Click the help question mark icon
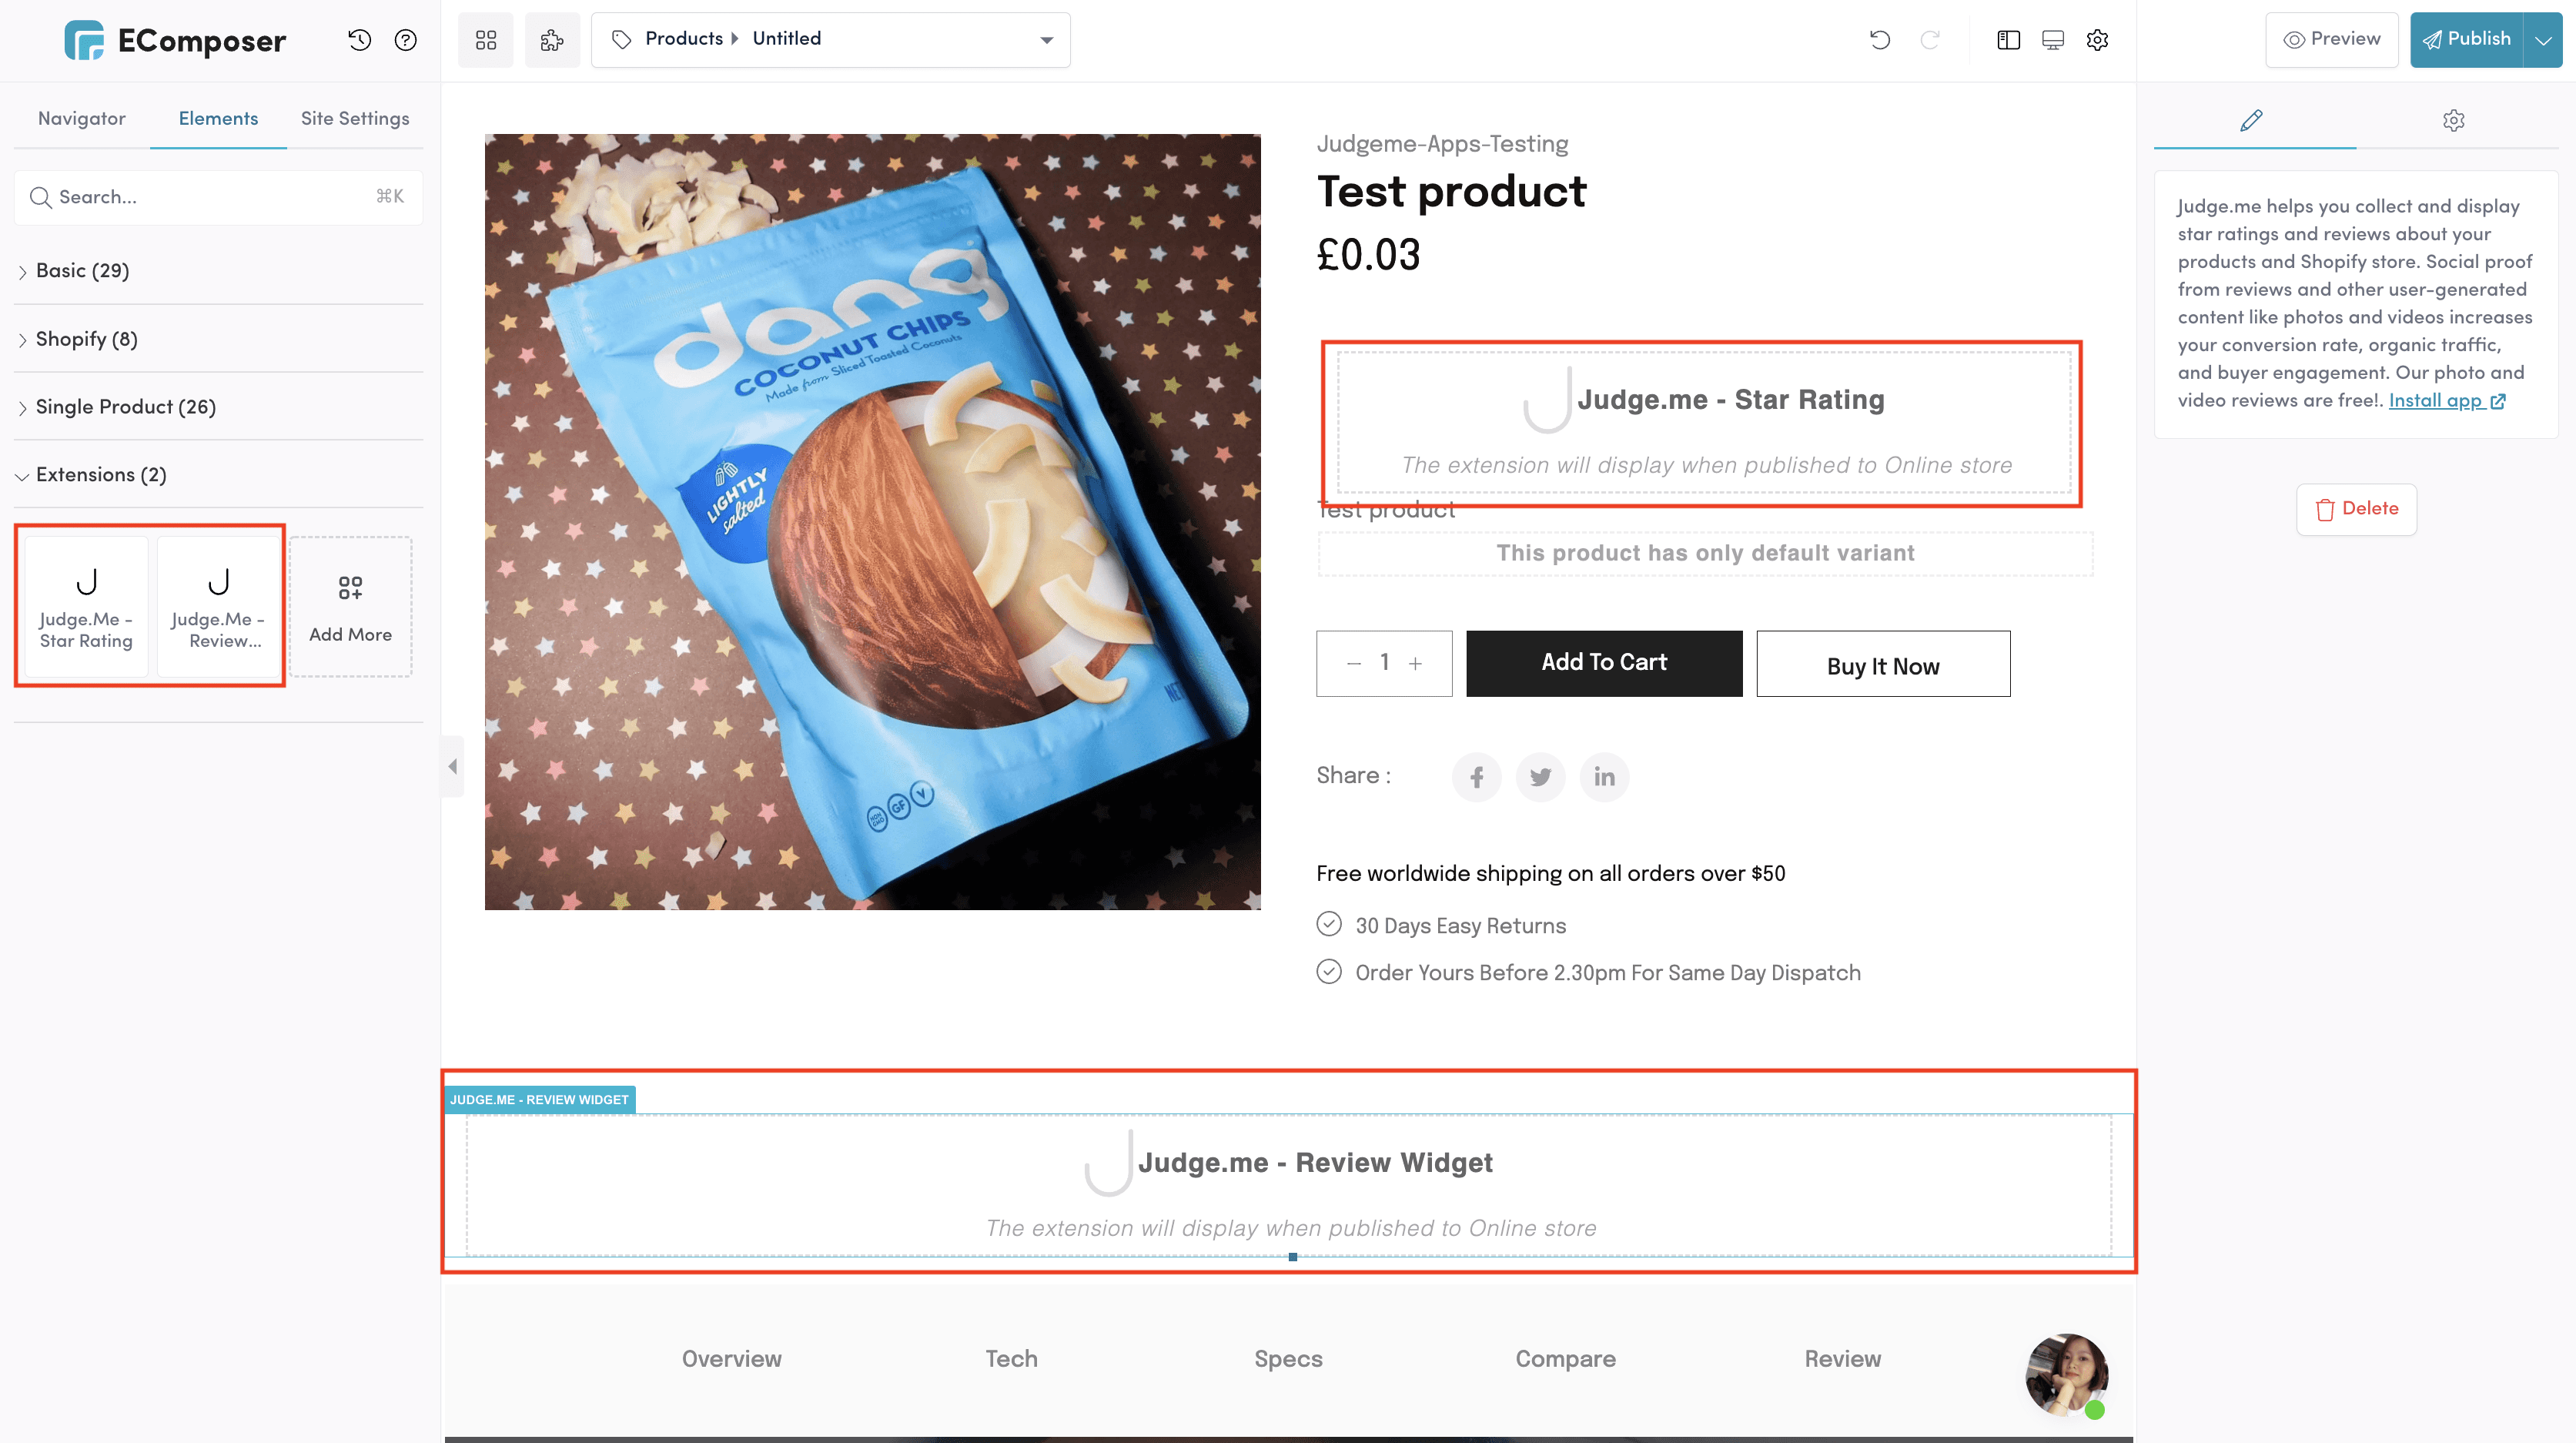This screenshot has width=2576, height=1443. (x=405, y=40)
